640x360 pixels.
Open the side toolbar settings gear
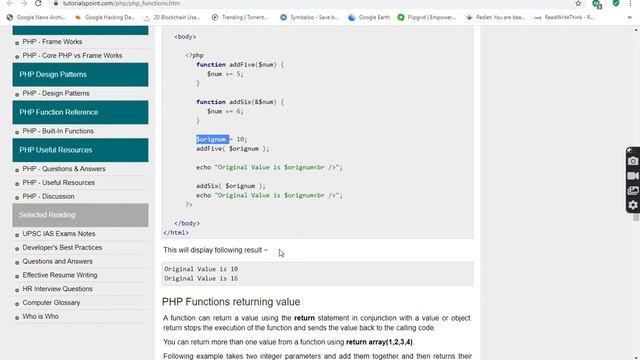(x=633, y=205)
